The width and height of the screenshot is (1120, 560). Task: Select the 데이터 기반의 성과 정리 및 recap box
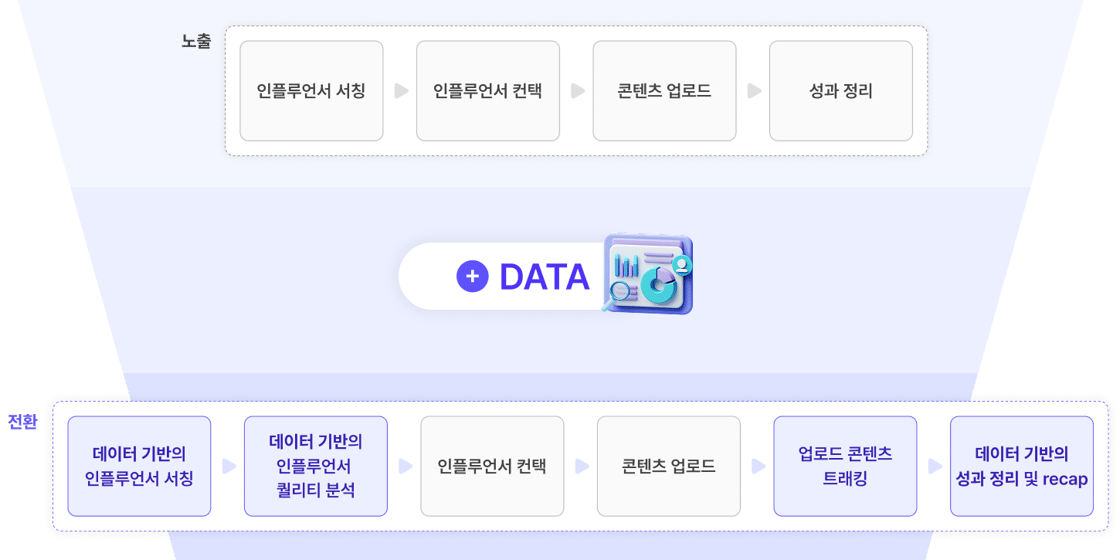tap(1021, 466)
